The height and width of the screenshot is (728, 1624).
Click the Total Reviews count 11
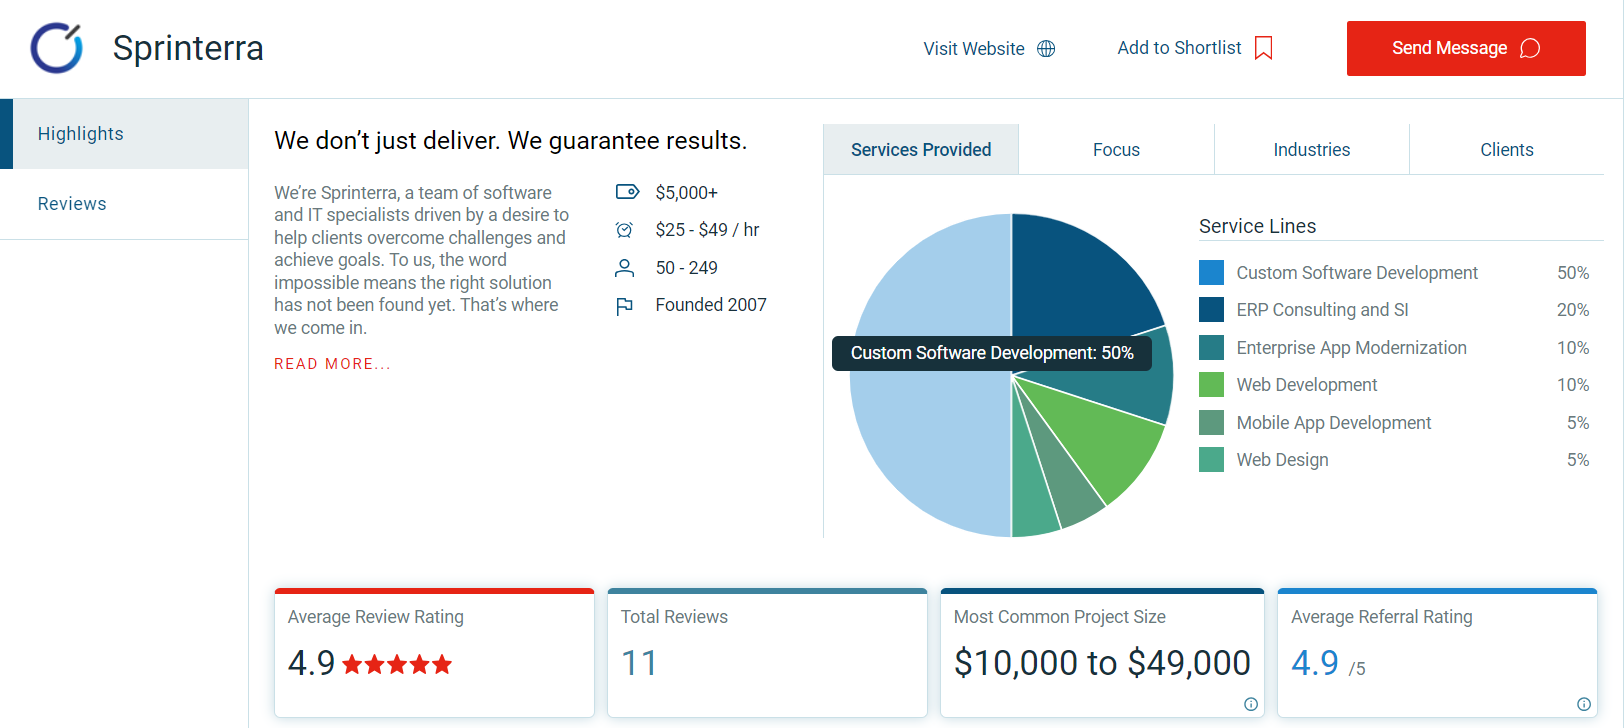click(639, 663)
